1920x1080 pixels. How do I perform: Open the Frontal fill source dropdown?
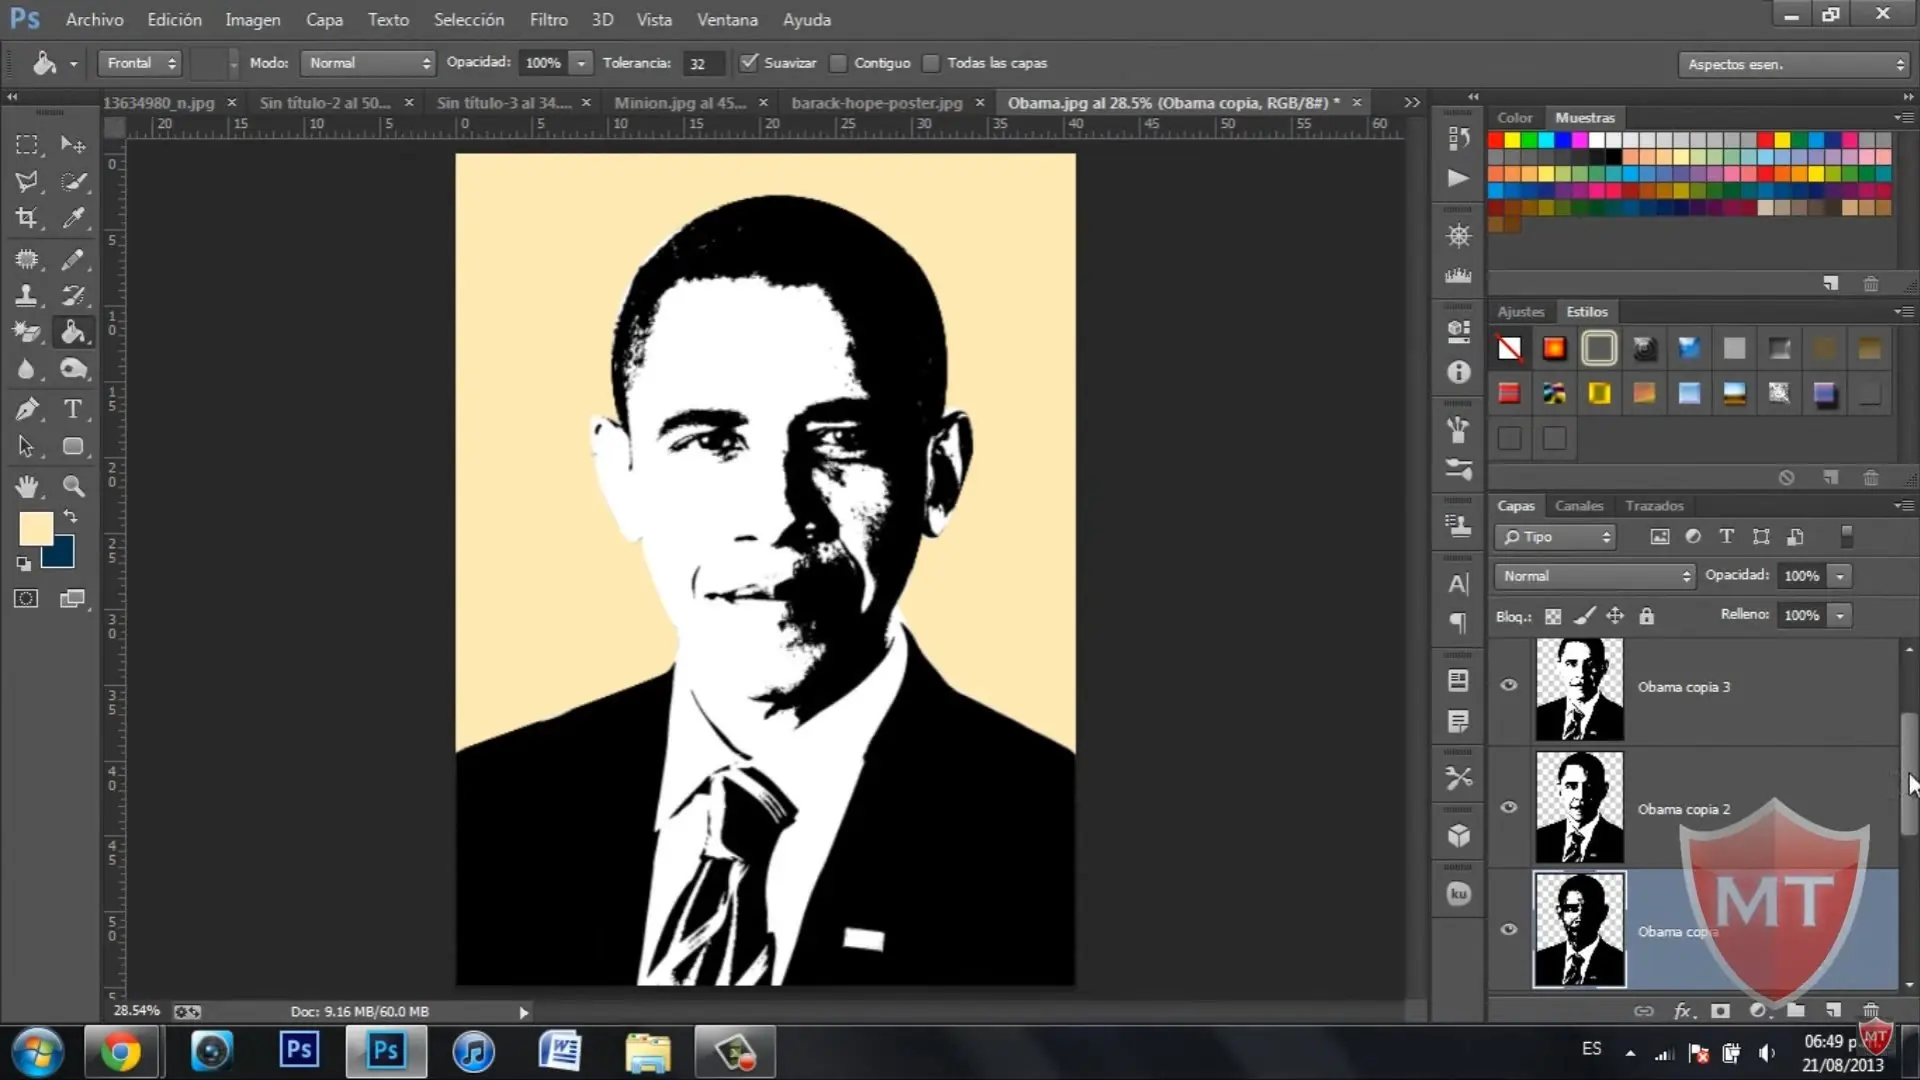(x=140, y=63)
